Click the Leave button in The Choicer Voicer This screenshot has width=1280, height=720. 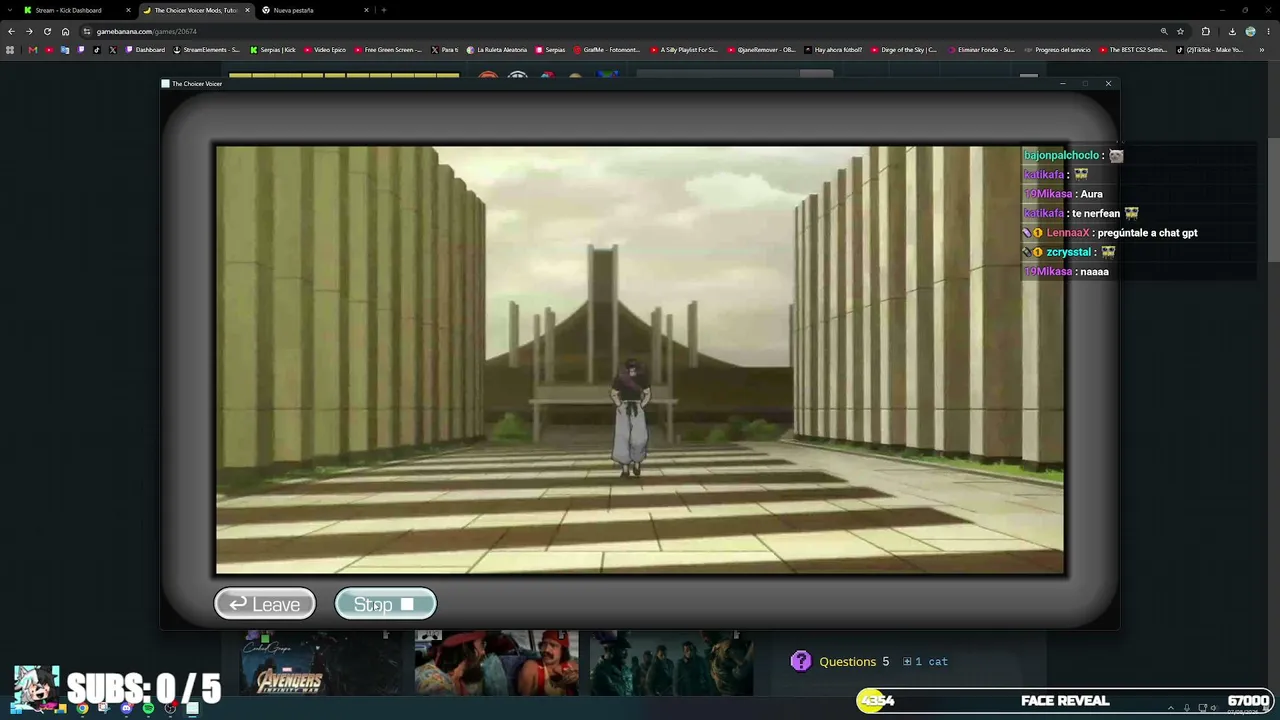pos(265,604)
